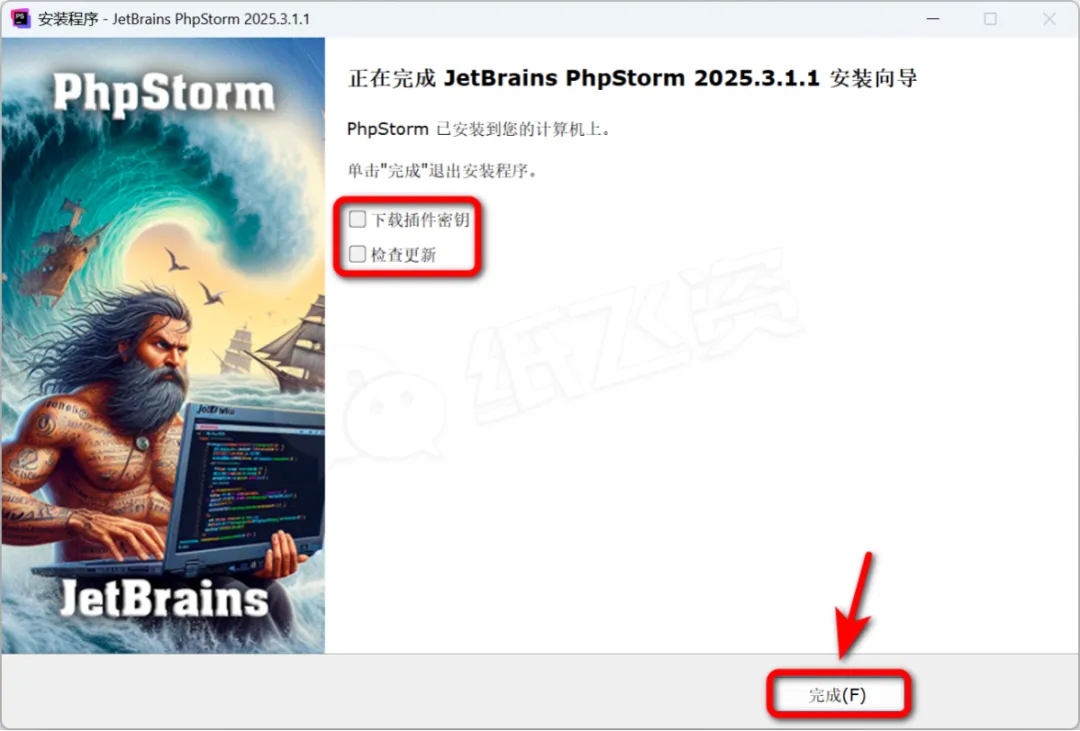Click the 完成(F) finish button

tap(838, 694)
